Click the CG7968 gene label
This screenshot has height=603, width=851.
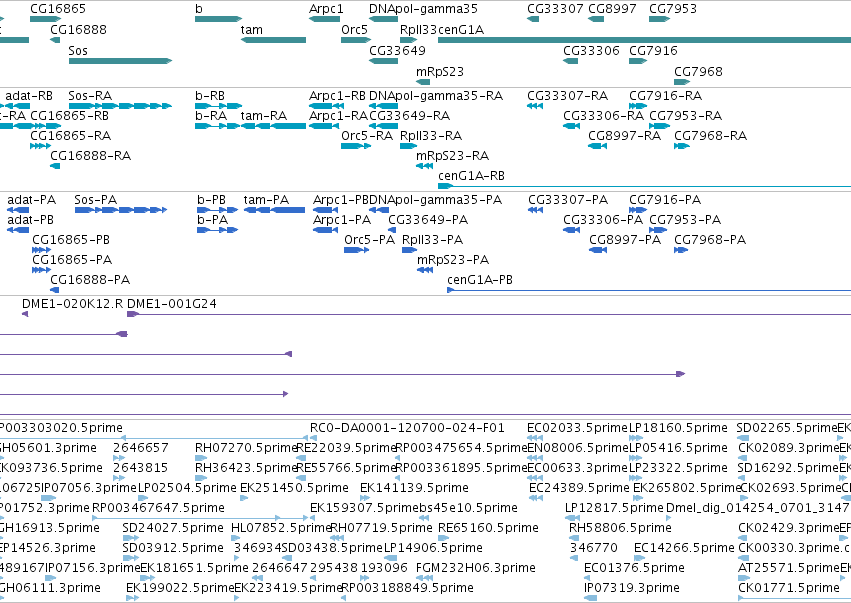(x=698, y=72)
